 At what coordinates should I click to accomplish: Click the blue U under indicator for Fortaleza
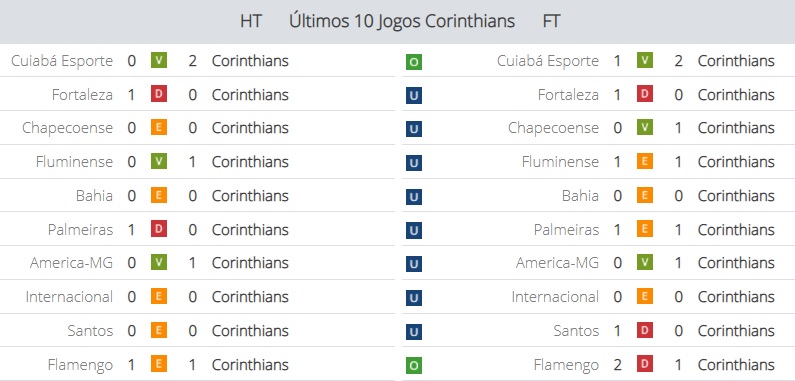pyautogui.click(x=414, y=96)
